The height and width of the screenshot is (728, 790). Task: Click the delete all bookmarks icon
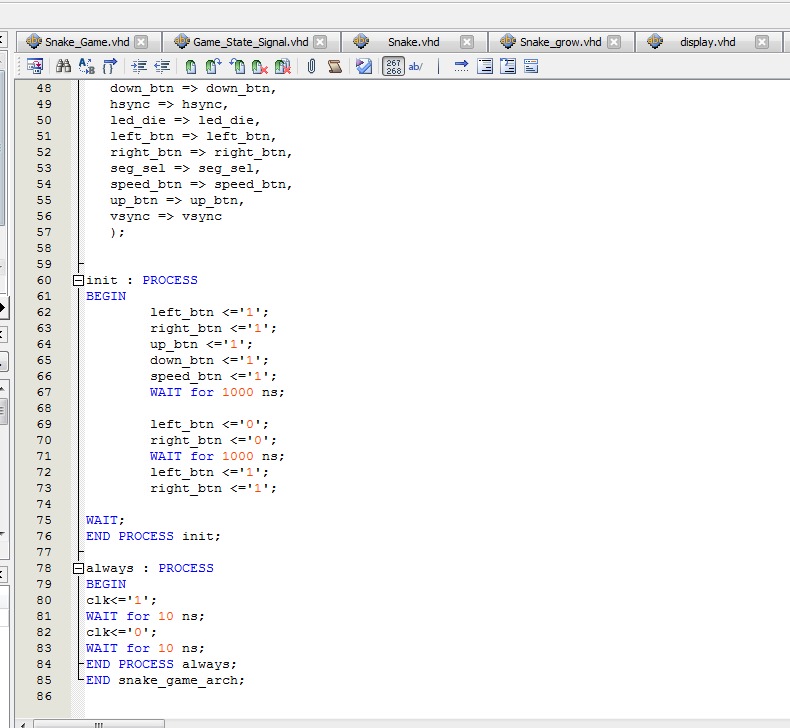pos(283,66)
